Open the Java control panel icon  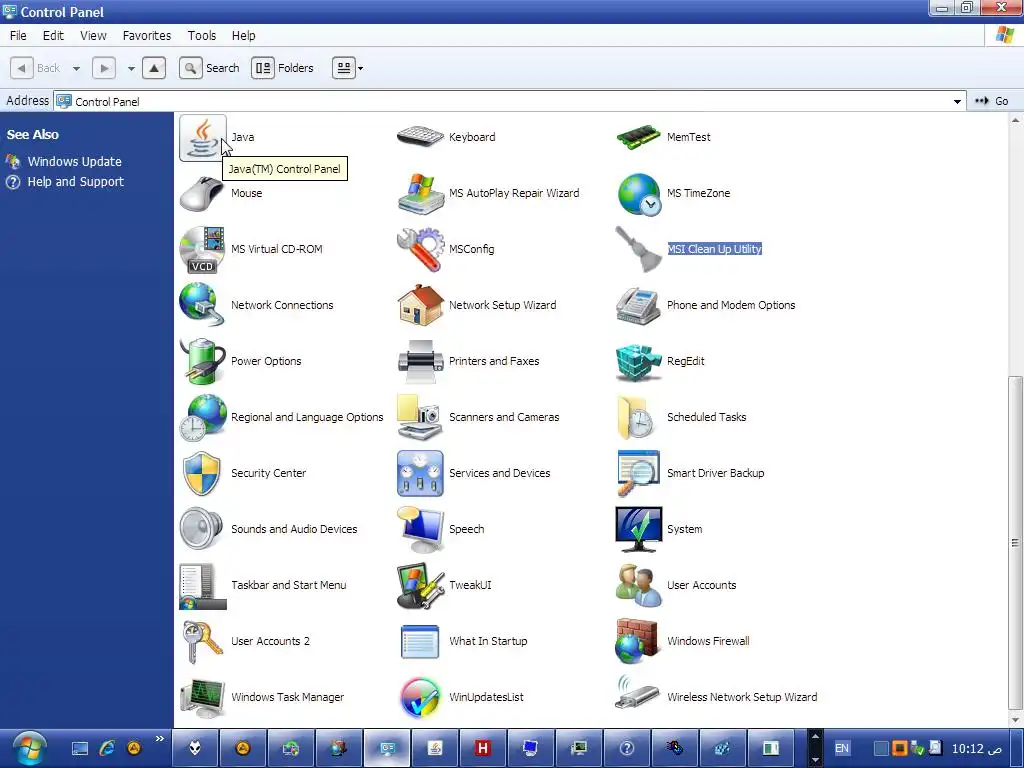point(202,137)
